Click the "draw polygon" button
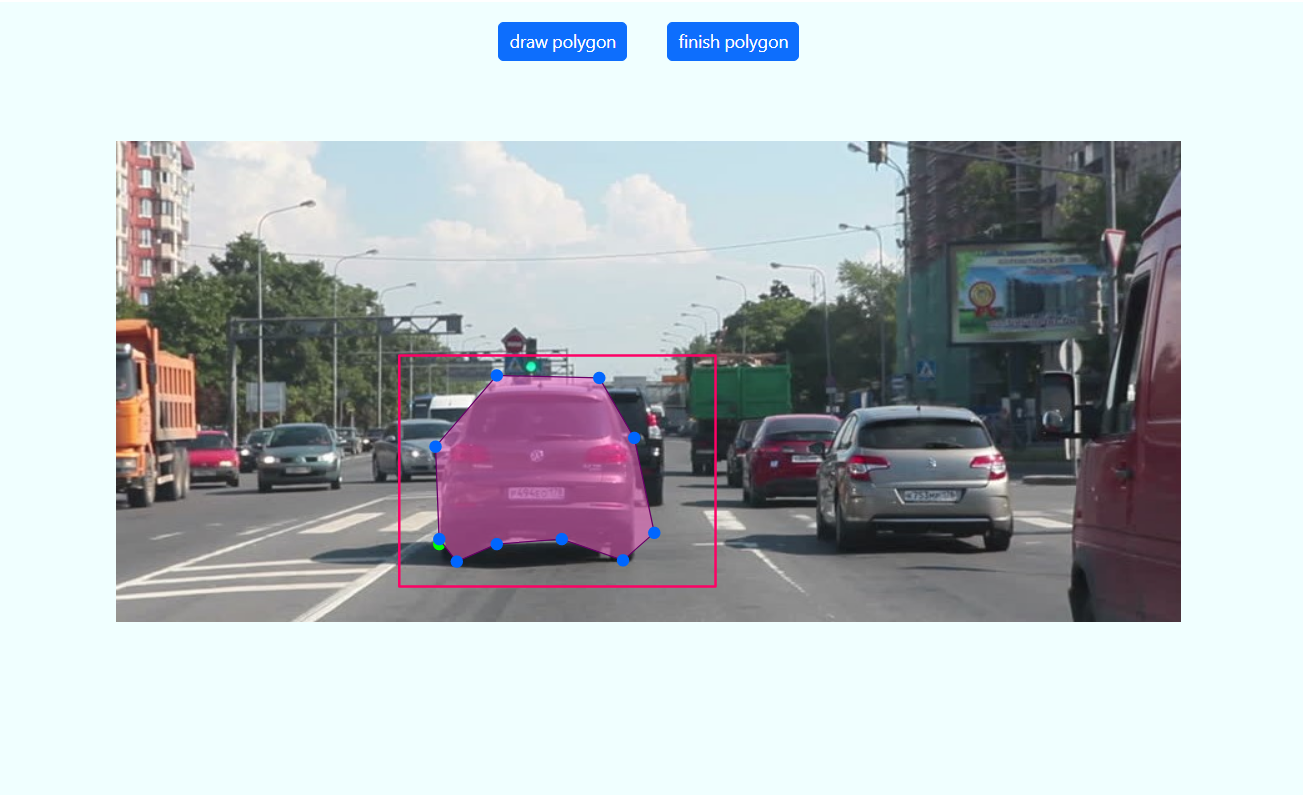Screen dimensions: 1303x795 562,42
